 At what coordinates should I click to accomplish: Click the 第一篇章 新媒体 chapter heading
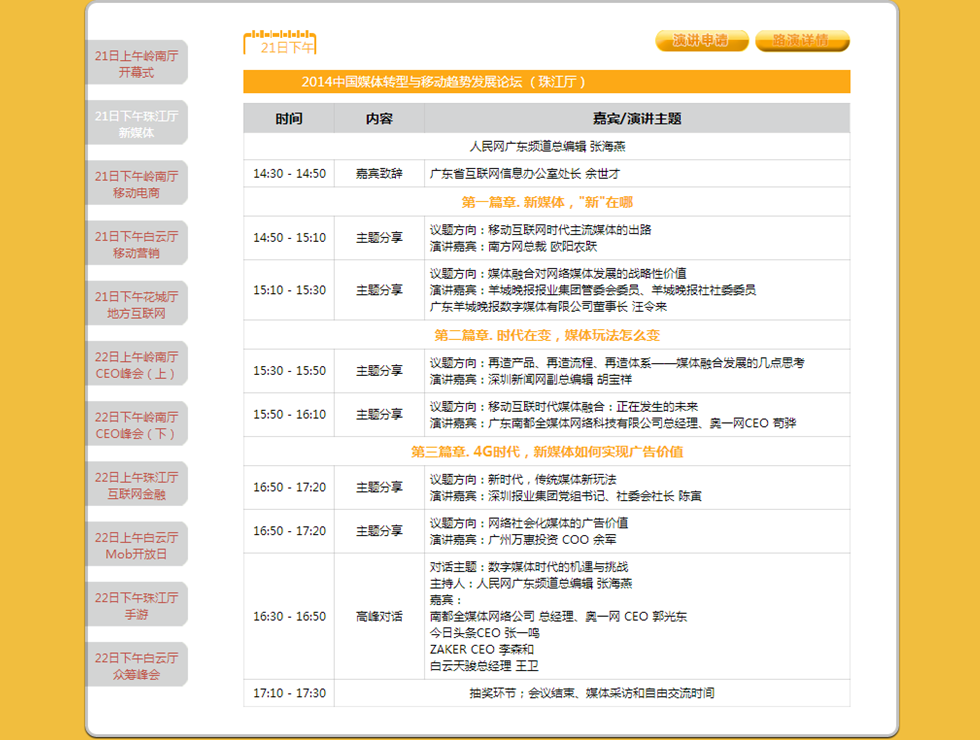pos(547,202)
